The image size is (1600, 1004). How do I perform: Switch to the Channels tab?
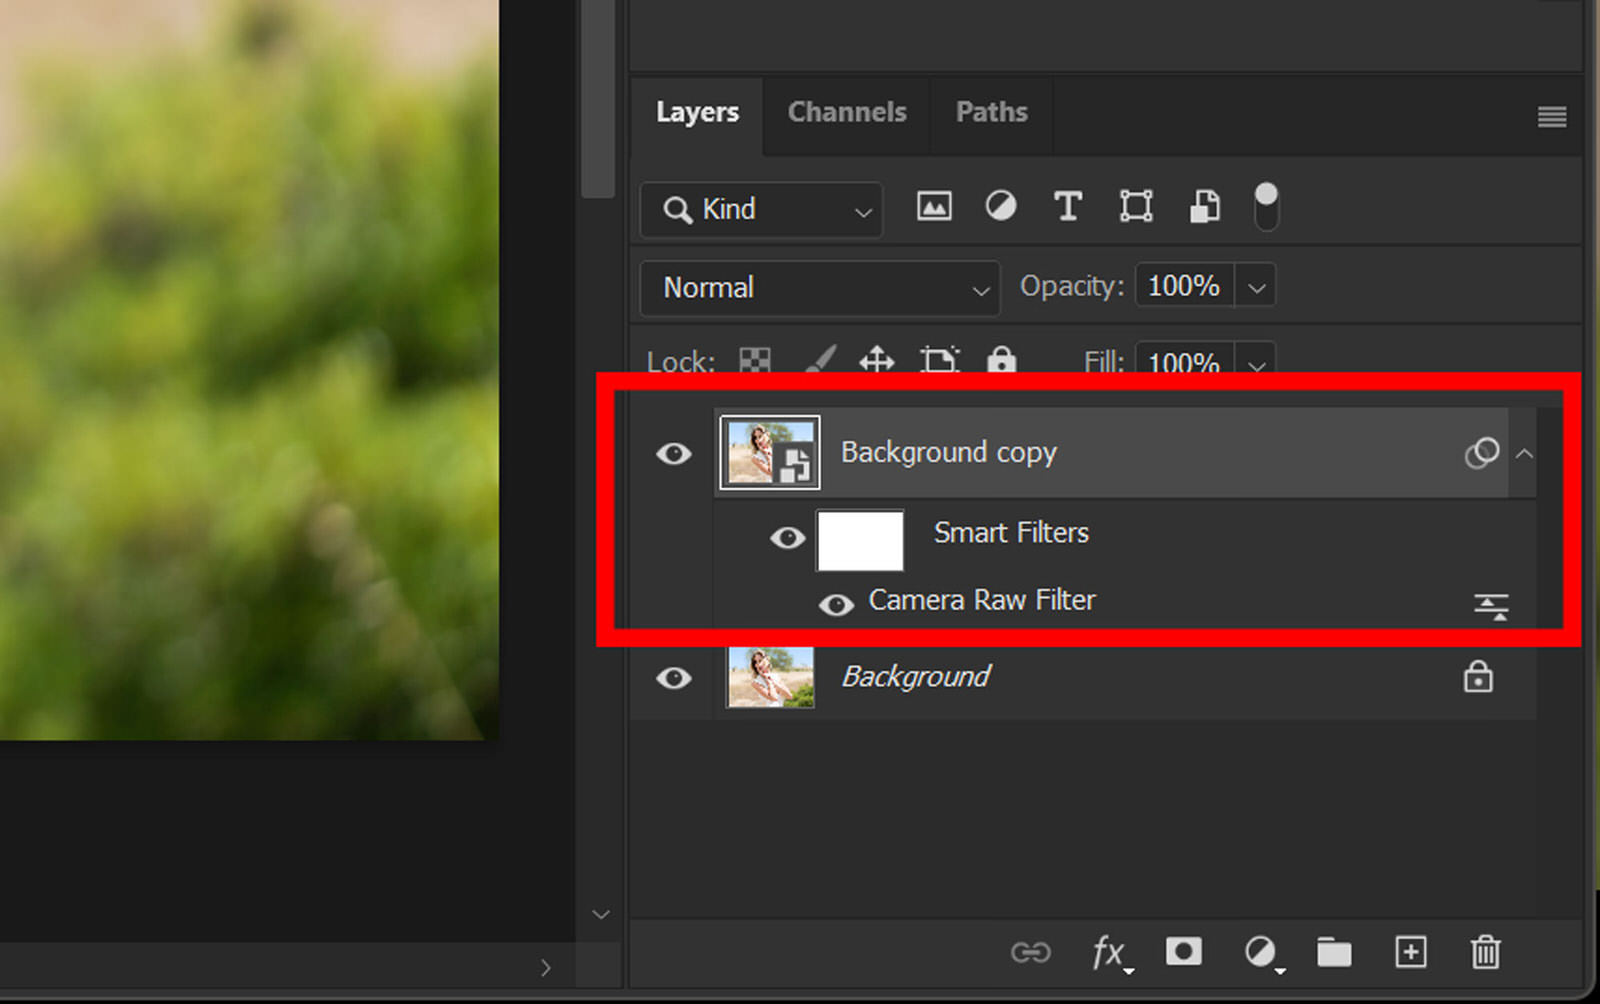[x=846, y=112]
